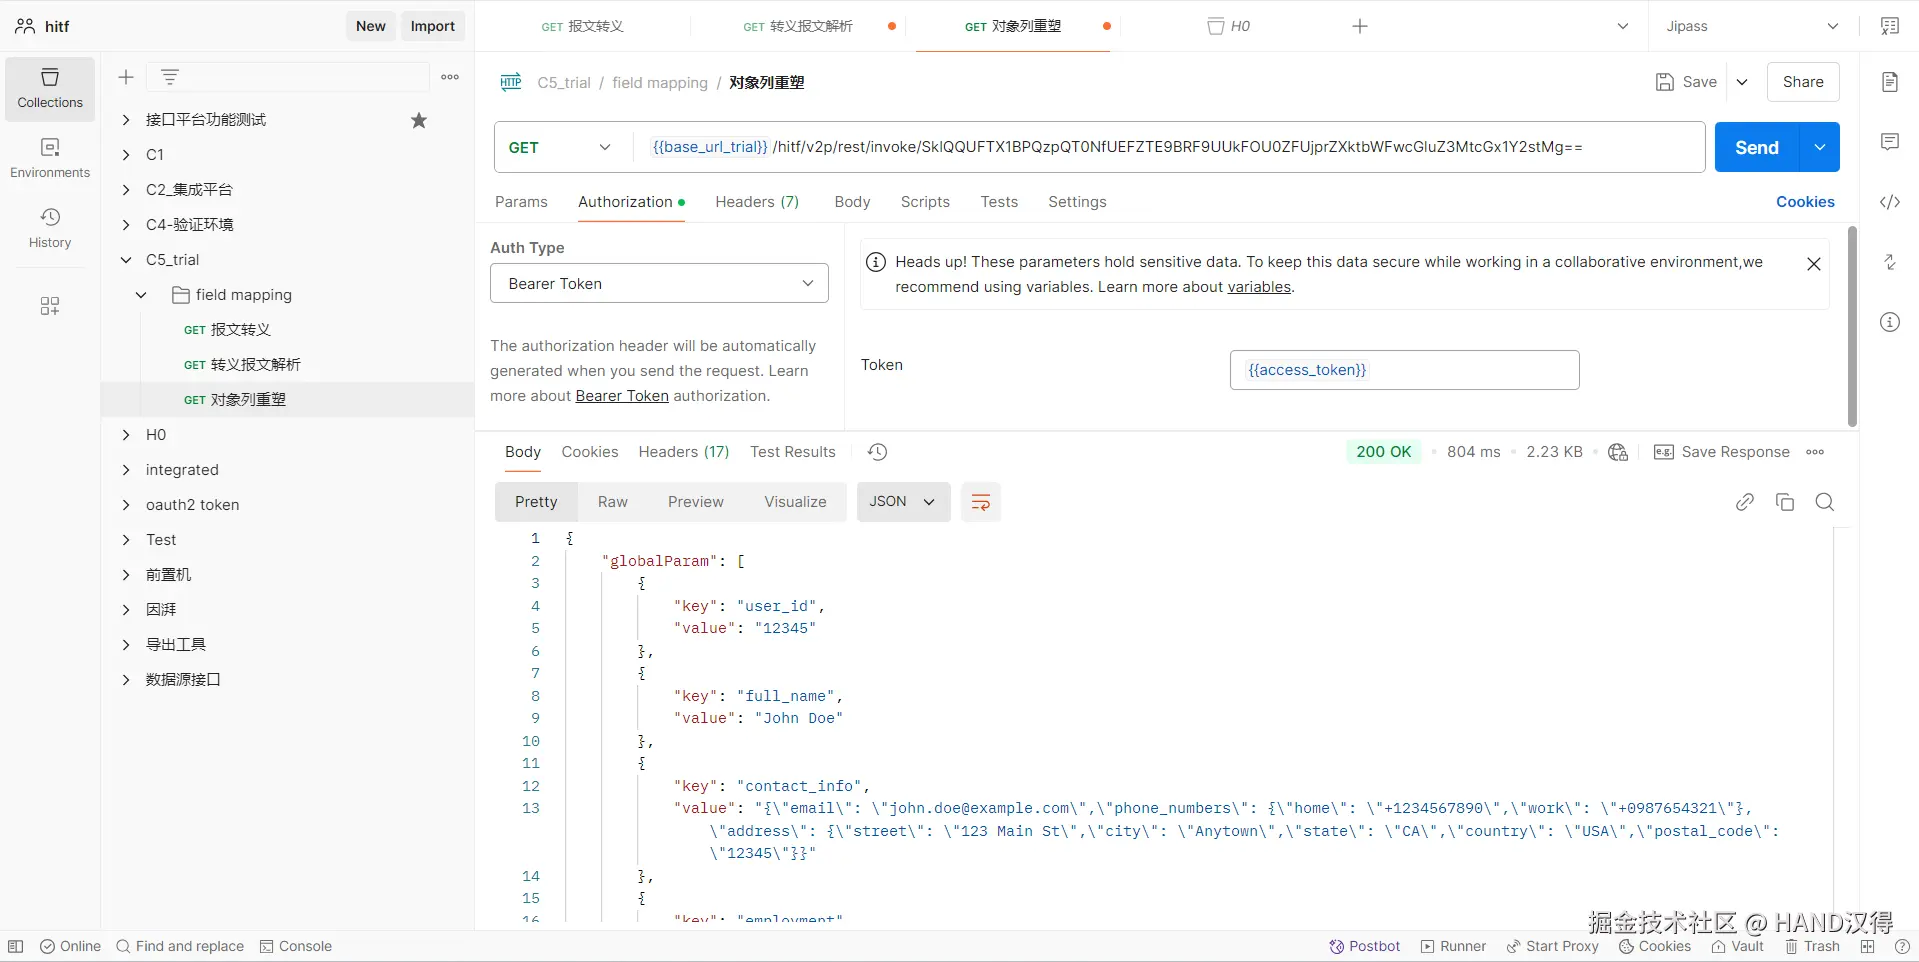Search within the response body
This screenshot has width=1919, height=962.
coord(1824,502)
